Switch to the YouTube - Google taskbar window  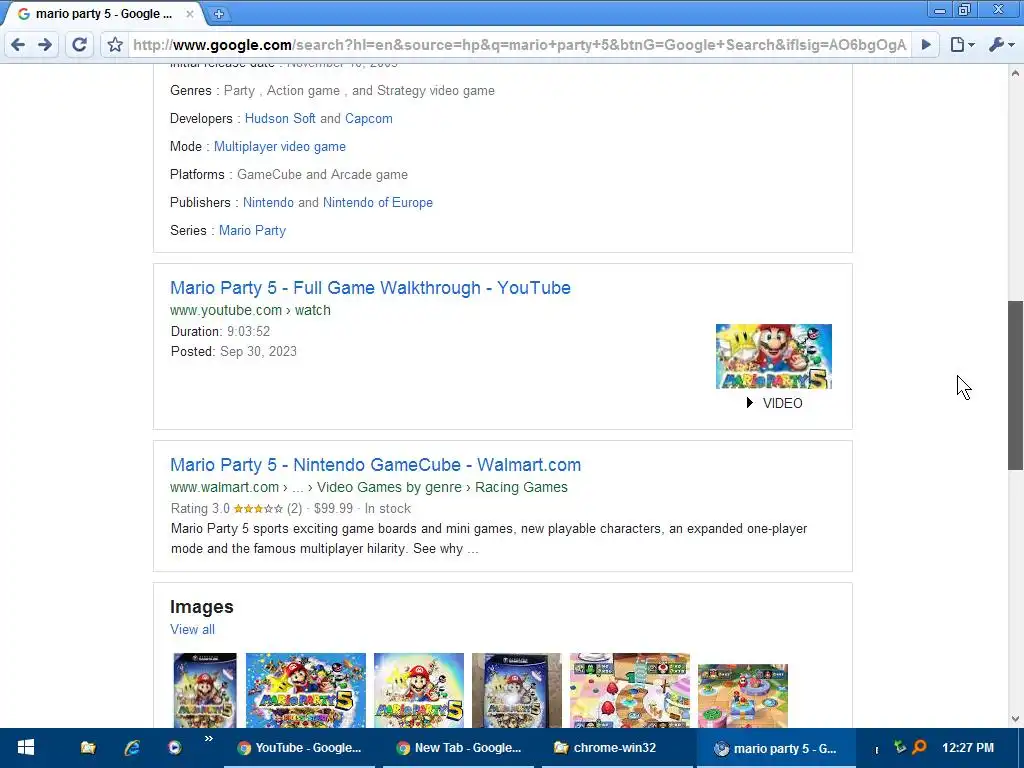[x=300, y=748]
